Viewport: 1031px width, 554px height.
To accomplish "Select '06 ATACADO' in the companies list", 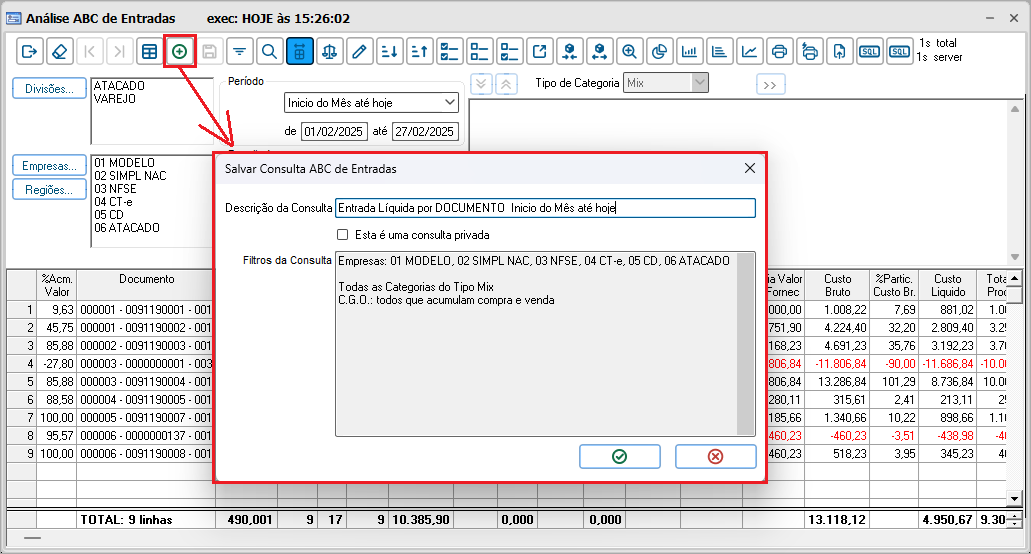I will tap(127, 227).
